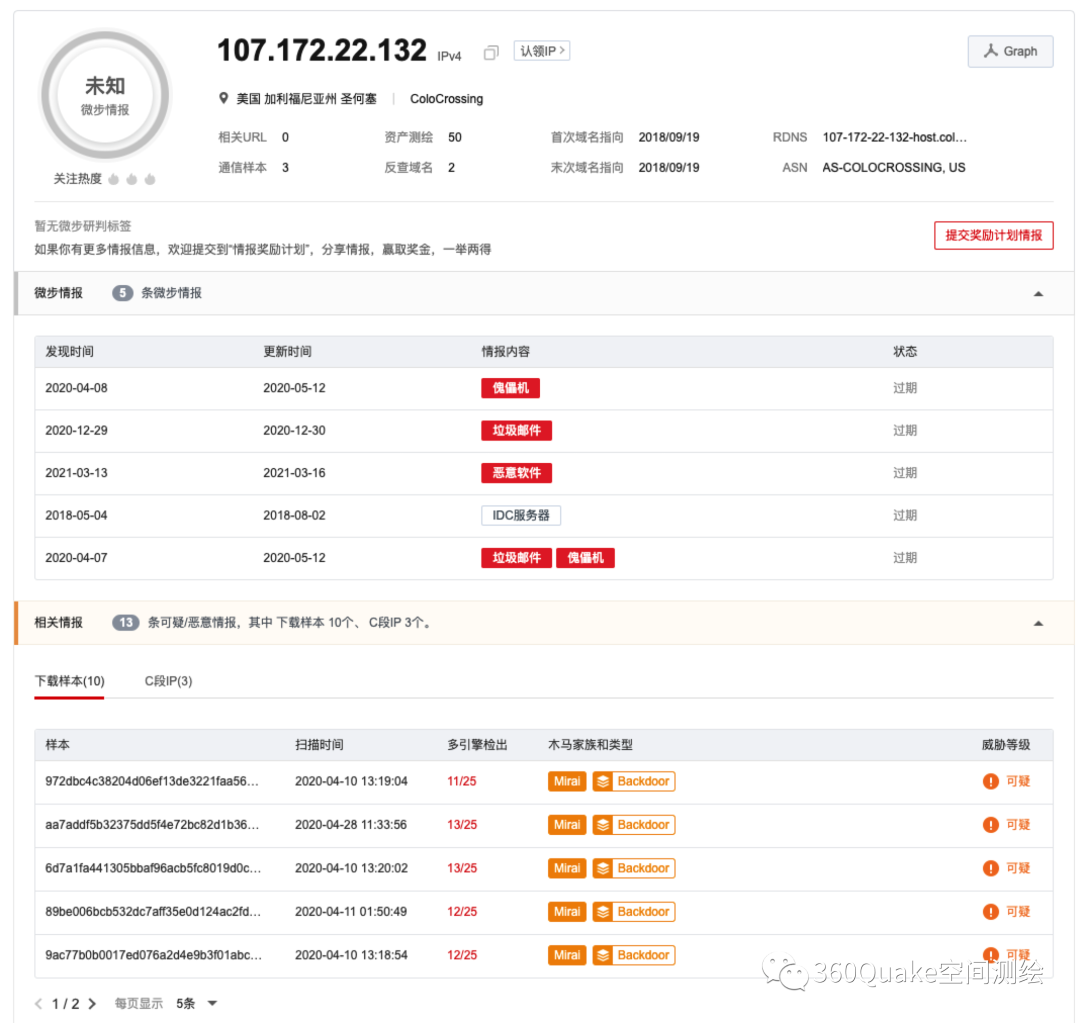Open the Graph view button
The height and width of the screenshot is (1023, 1080).
click(x=1010, y=51)
